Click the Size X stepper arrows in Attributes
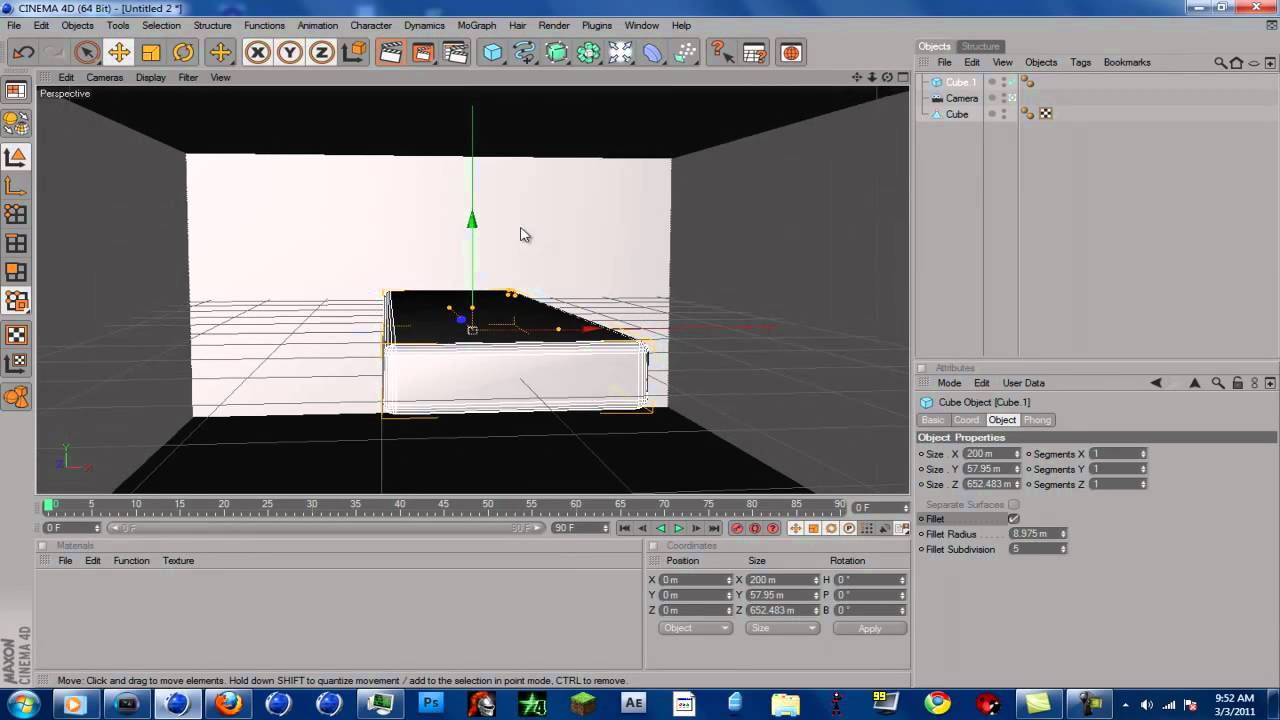1280x720 pixels. pos(1017,454)
